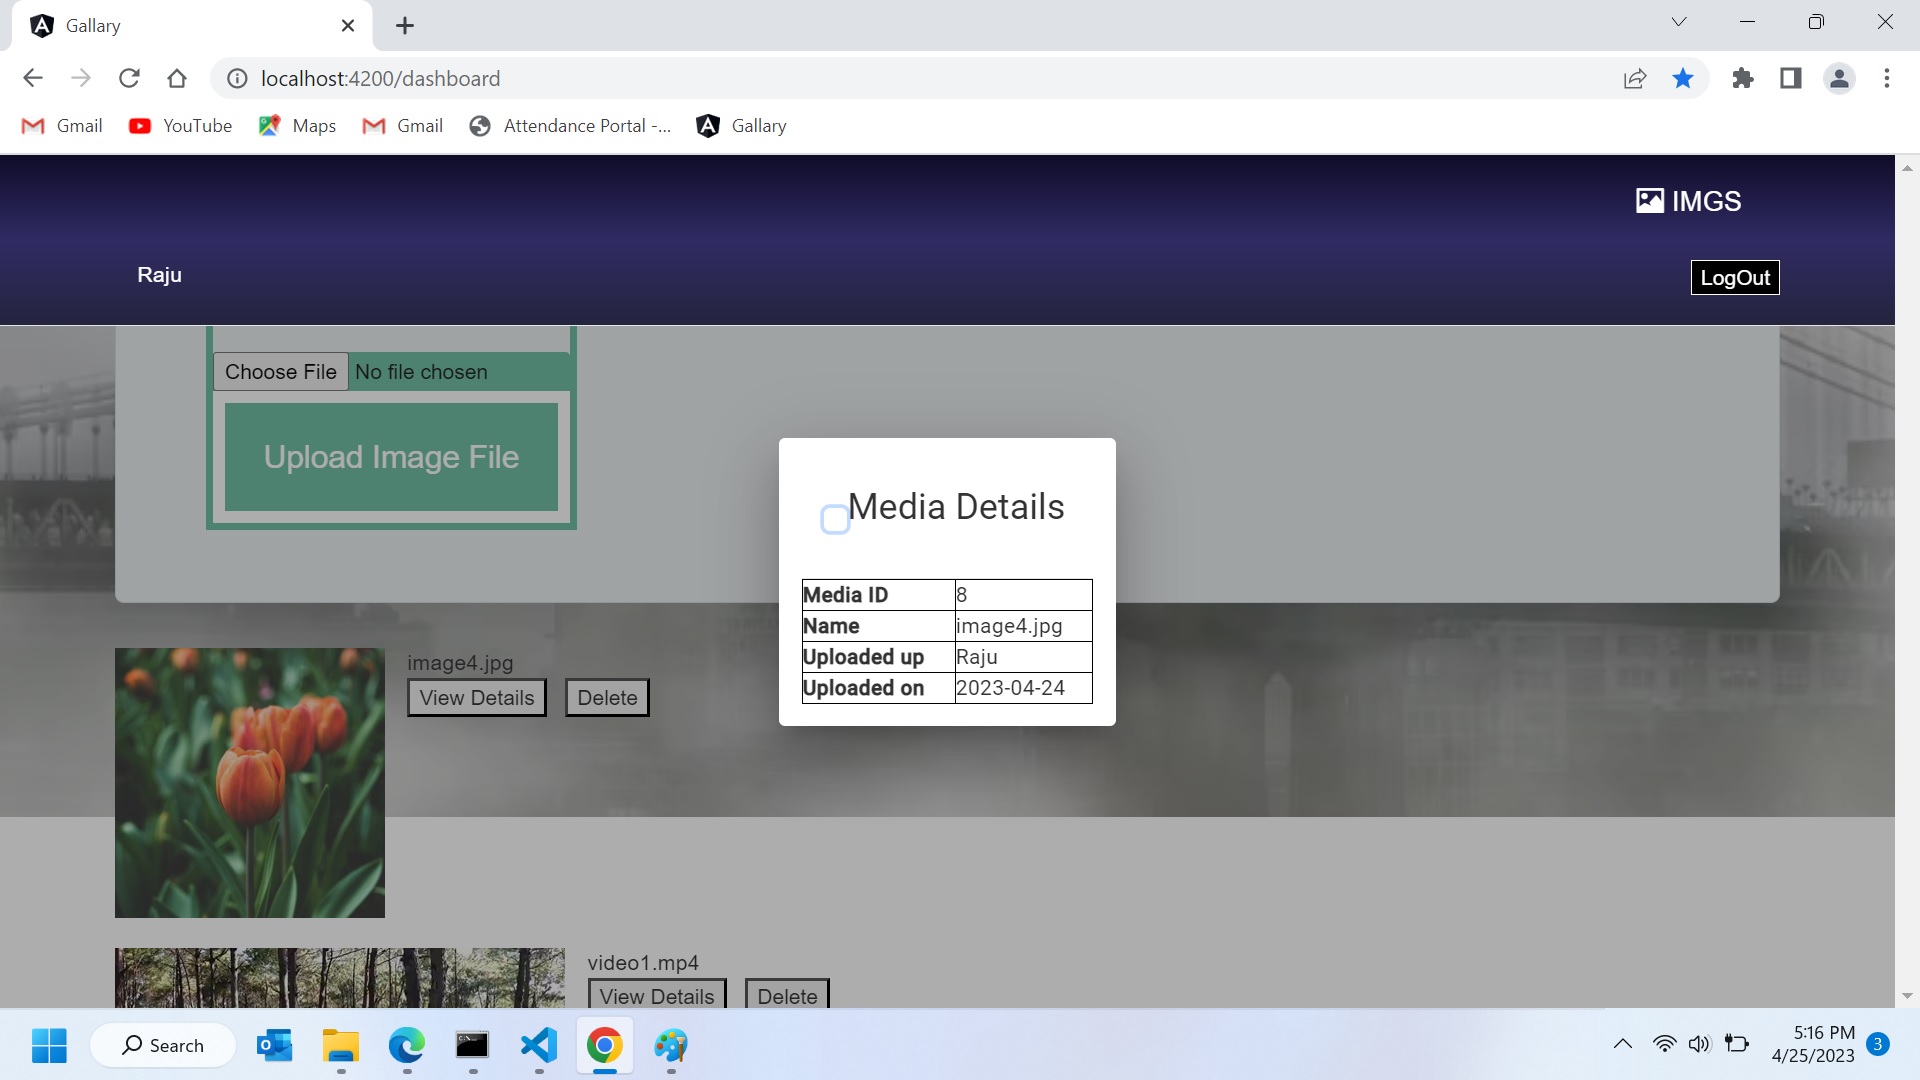Go to browser home page
Screen dimensions: 1920x1080
click(x=177, y=78)
